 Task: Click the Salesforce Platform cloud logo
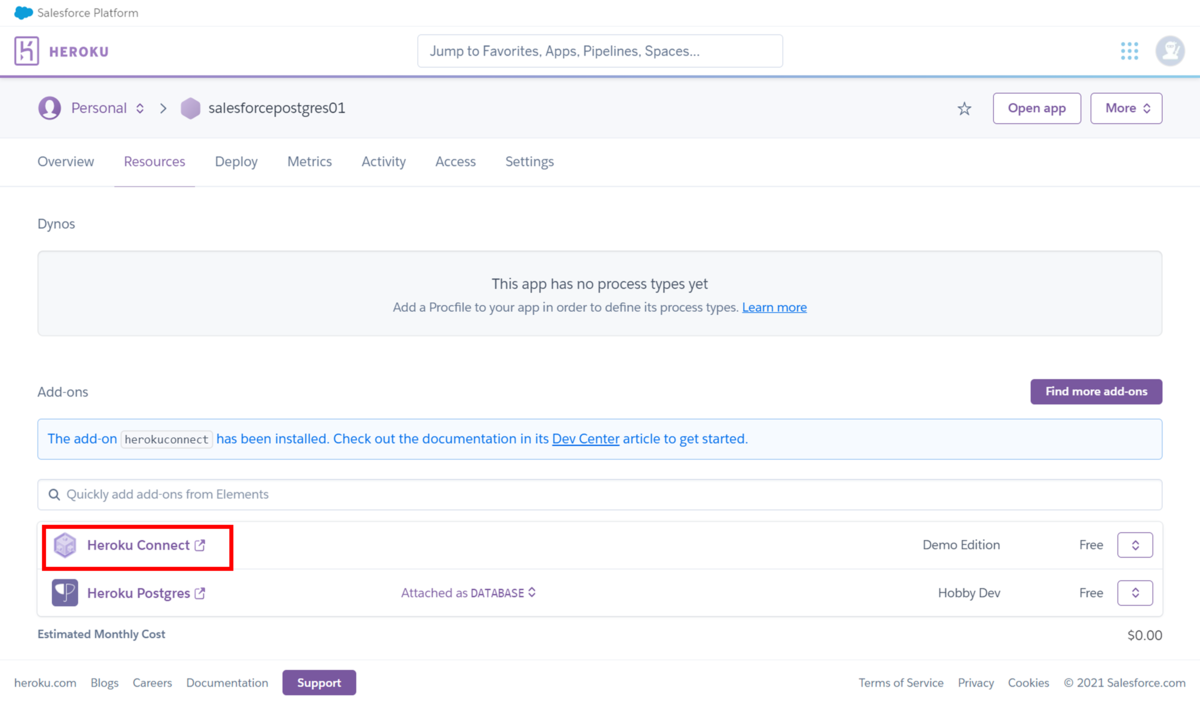tap(23, 13)
